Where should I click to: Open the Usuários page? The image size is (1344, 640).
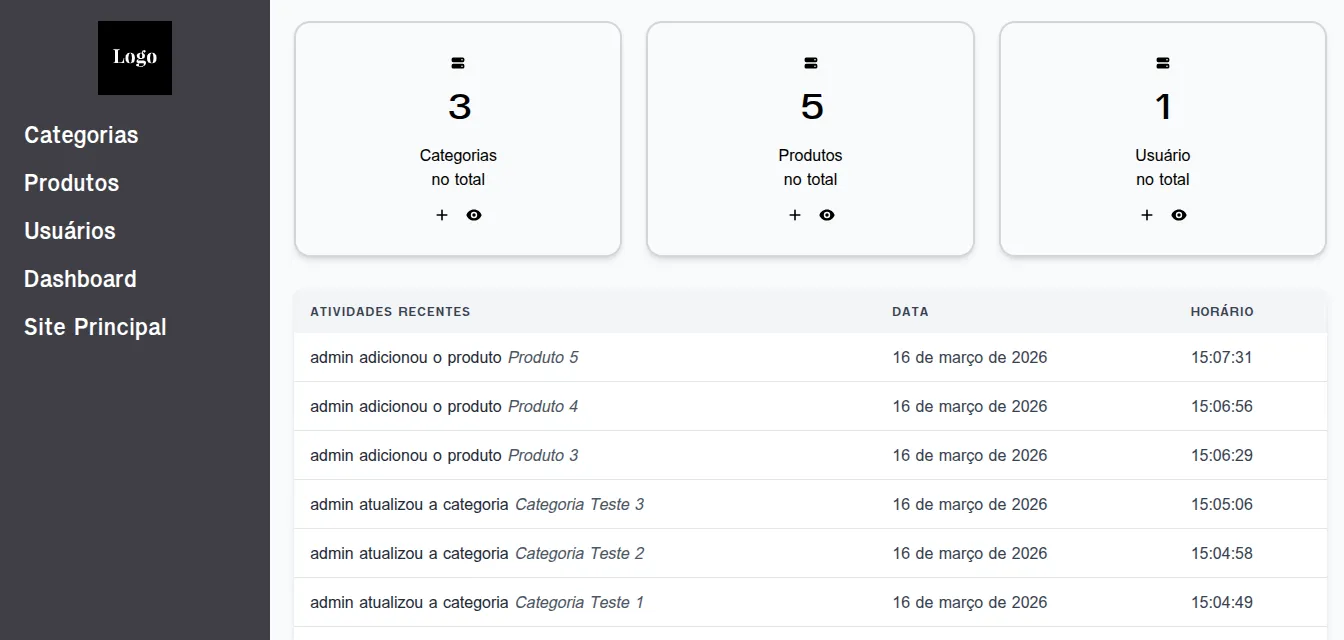click(x=69, y=230)
